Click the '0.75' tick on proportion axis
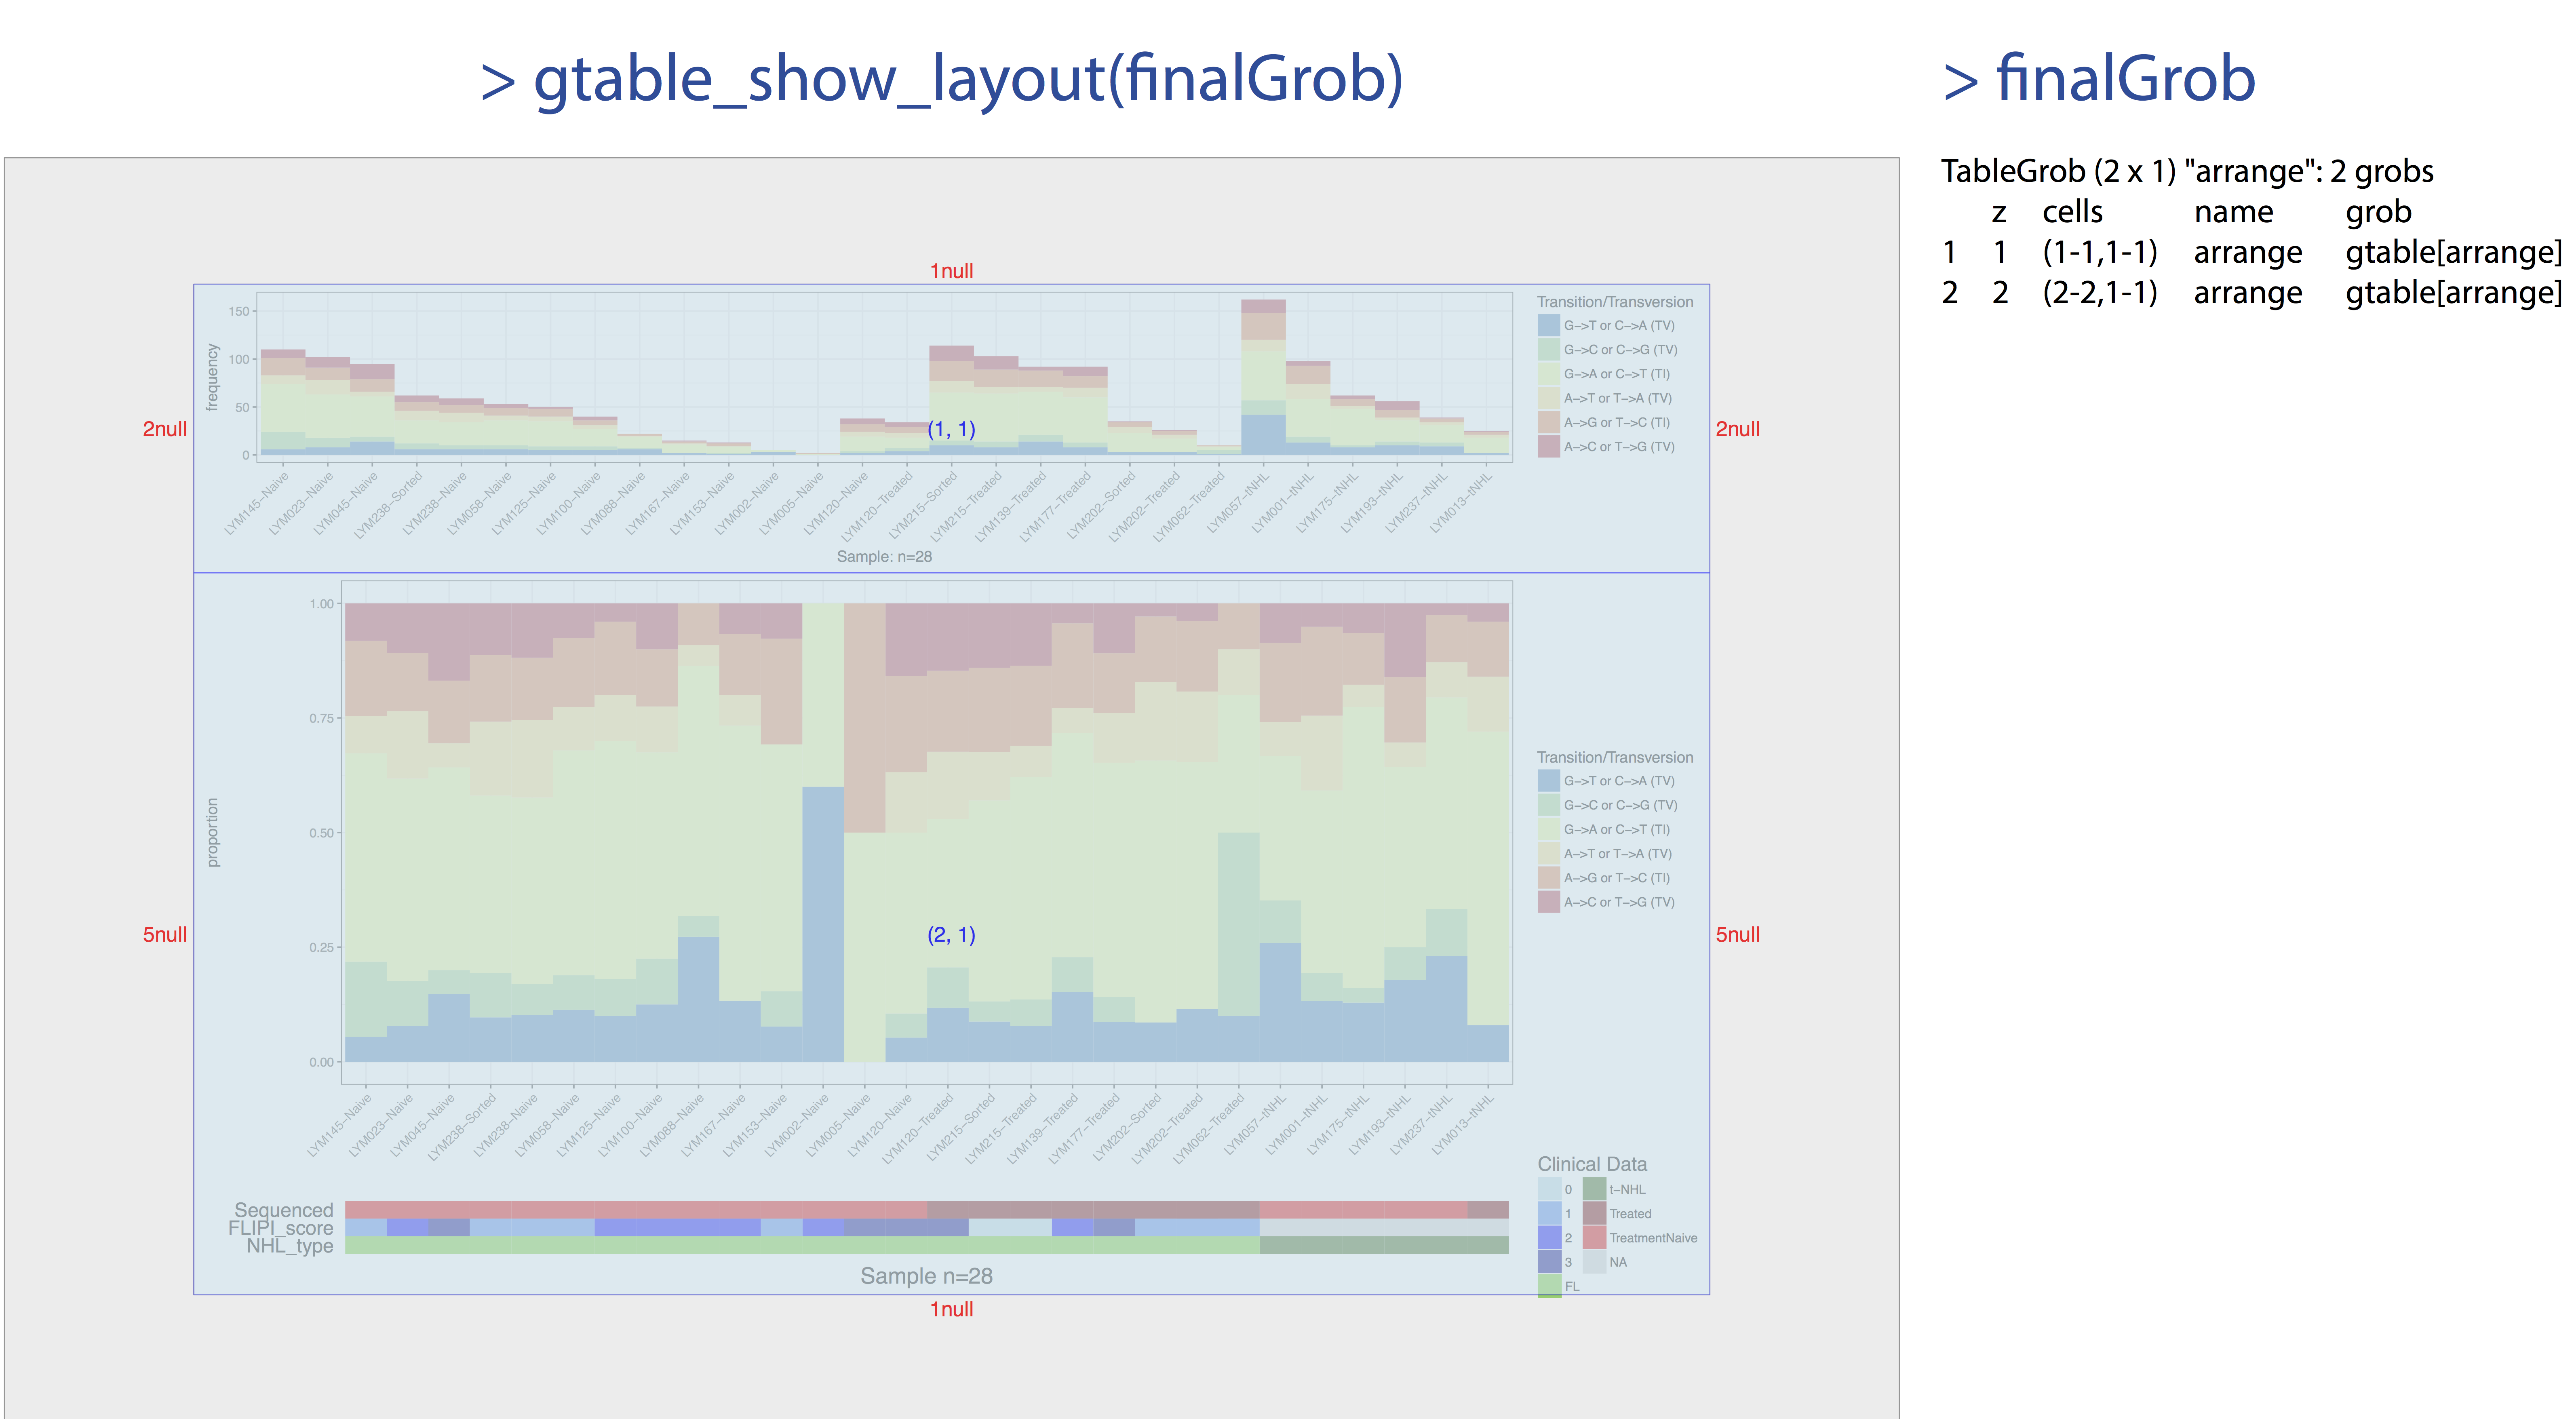Viewport: 2576px width, 1419px height. click(x=322, y=718)
